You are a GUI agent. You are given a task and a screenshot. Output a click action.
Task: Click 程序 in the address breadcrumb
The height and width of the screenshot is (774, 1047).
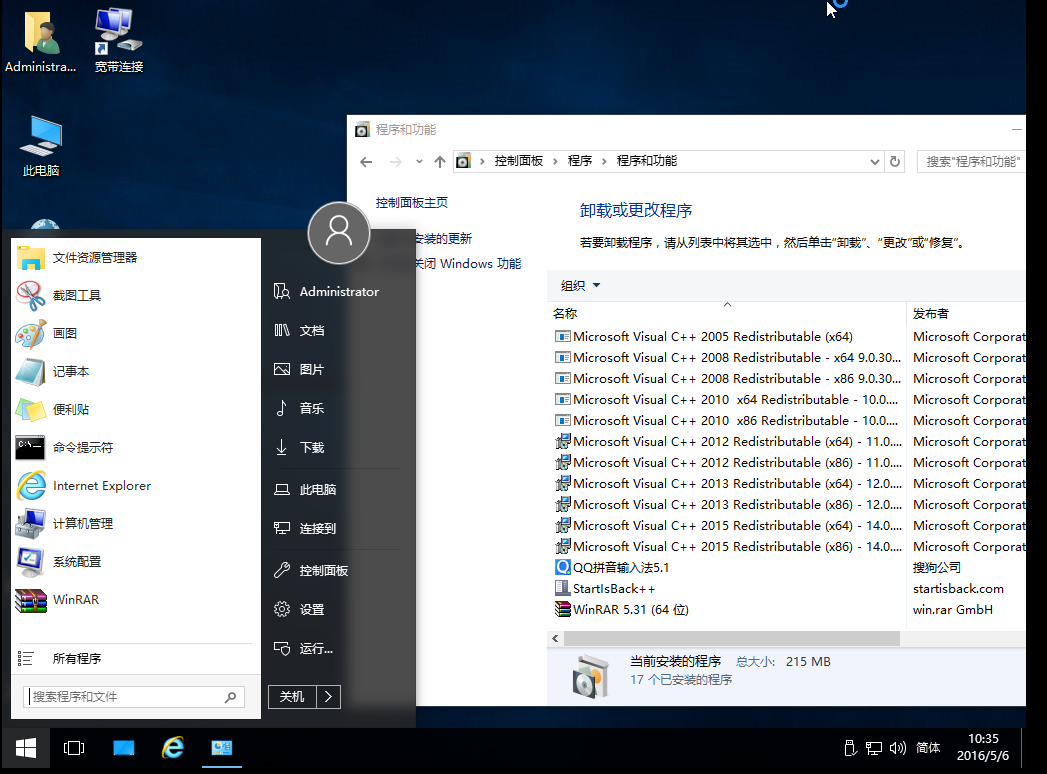[x=580, y=161]
